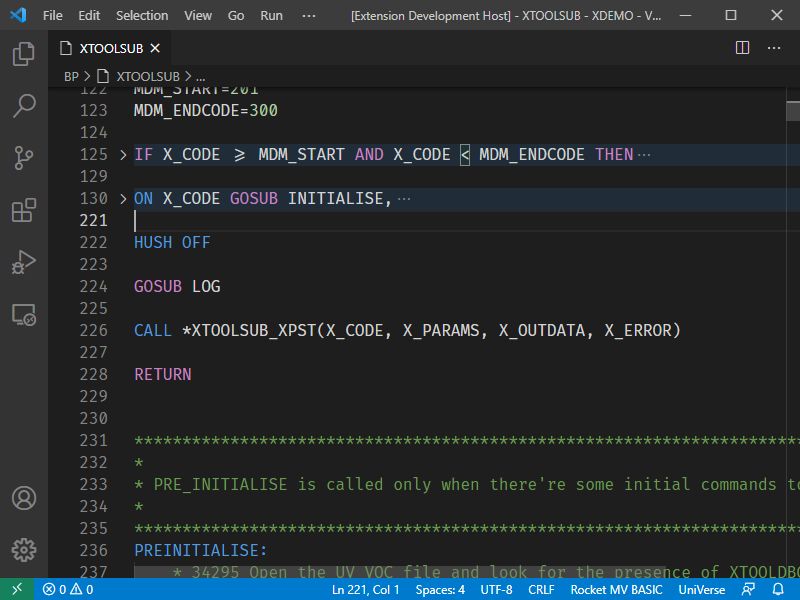Close the XTOOLSUB editor tab
This screenshot has height=600, width=800.
(x=155, y=48)
